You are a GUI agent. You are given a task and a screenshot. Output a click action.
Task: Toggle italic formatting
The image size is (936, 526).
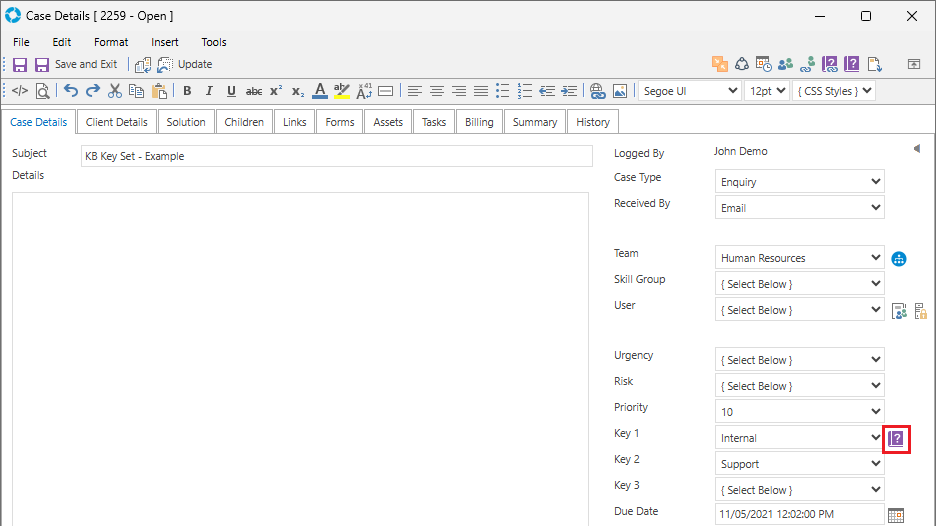(209, 91)
